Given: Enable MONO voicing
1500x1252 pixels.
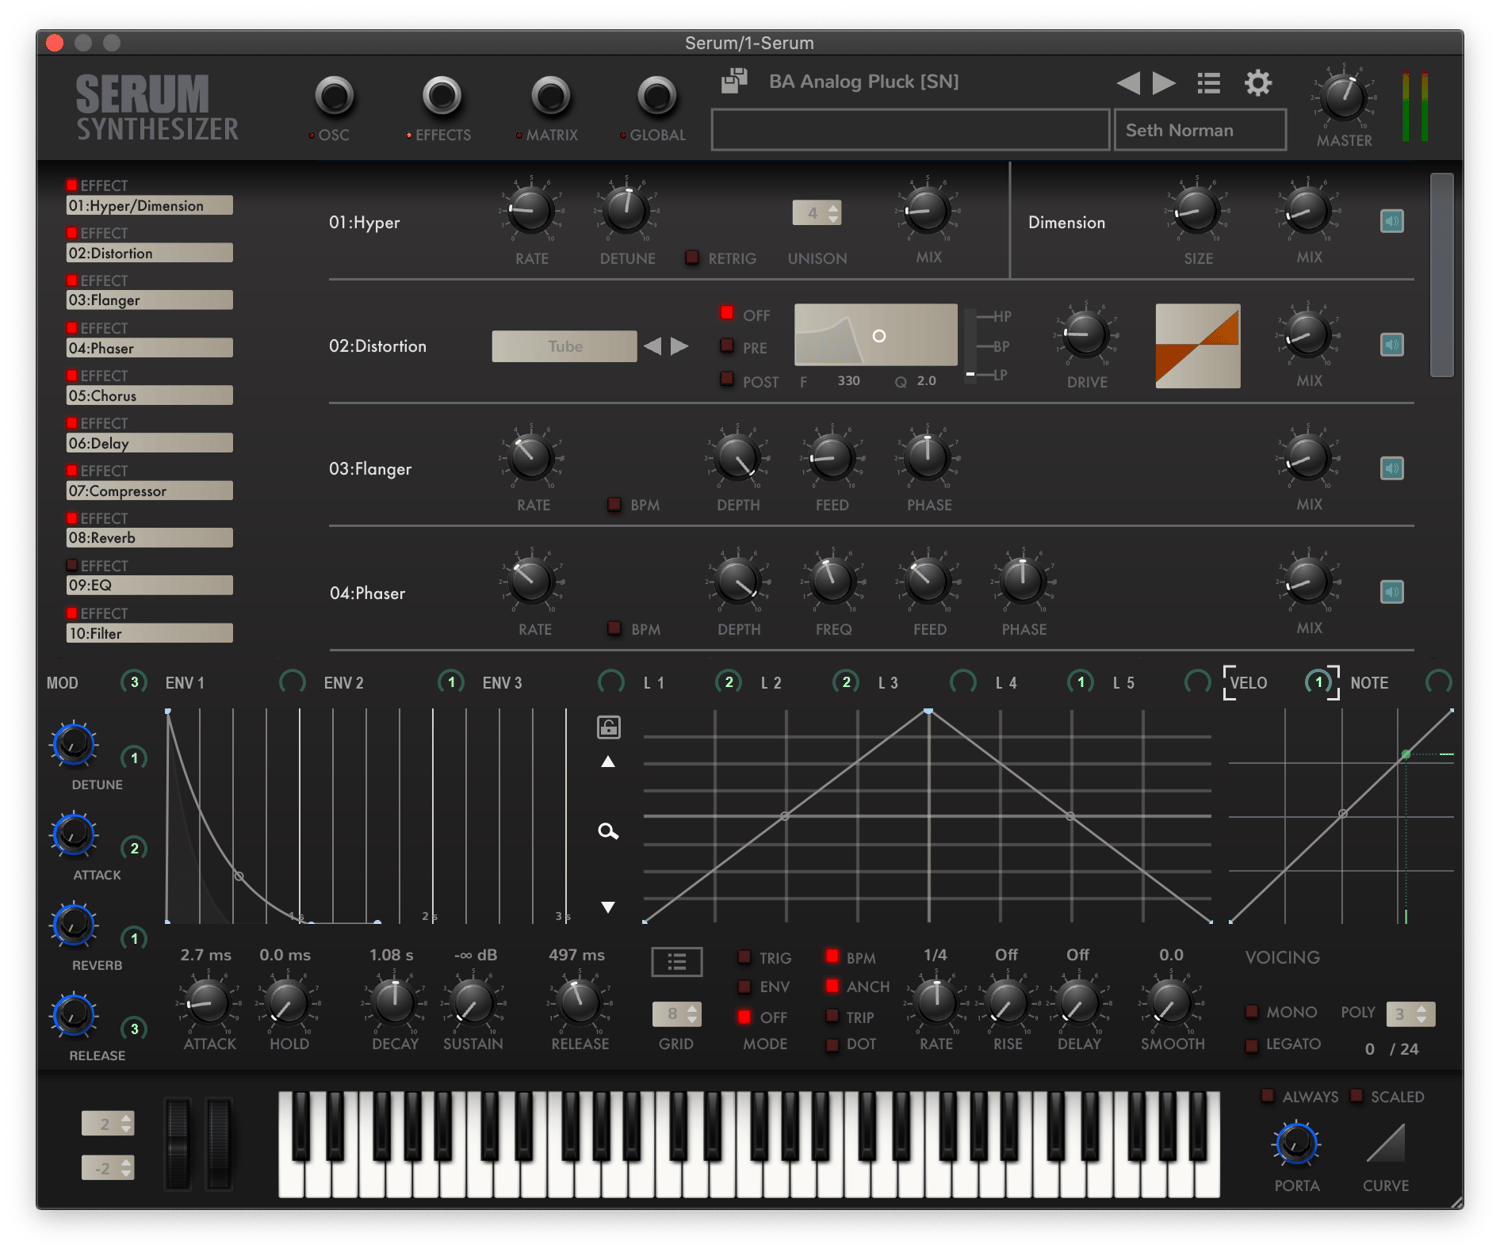Looking at the screenshot, I should 1251,1012.
